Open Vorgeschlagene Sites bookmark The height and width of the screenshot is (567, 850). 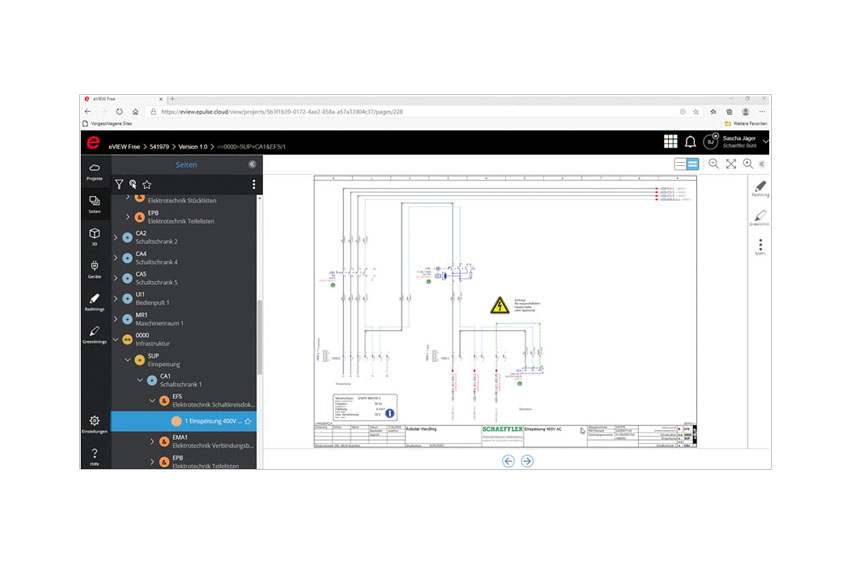tap(107, 124)
